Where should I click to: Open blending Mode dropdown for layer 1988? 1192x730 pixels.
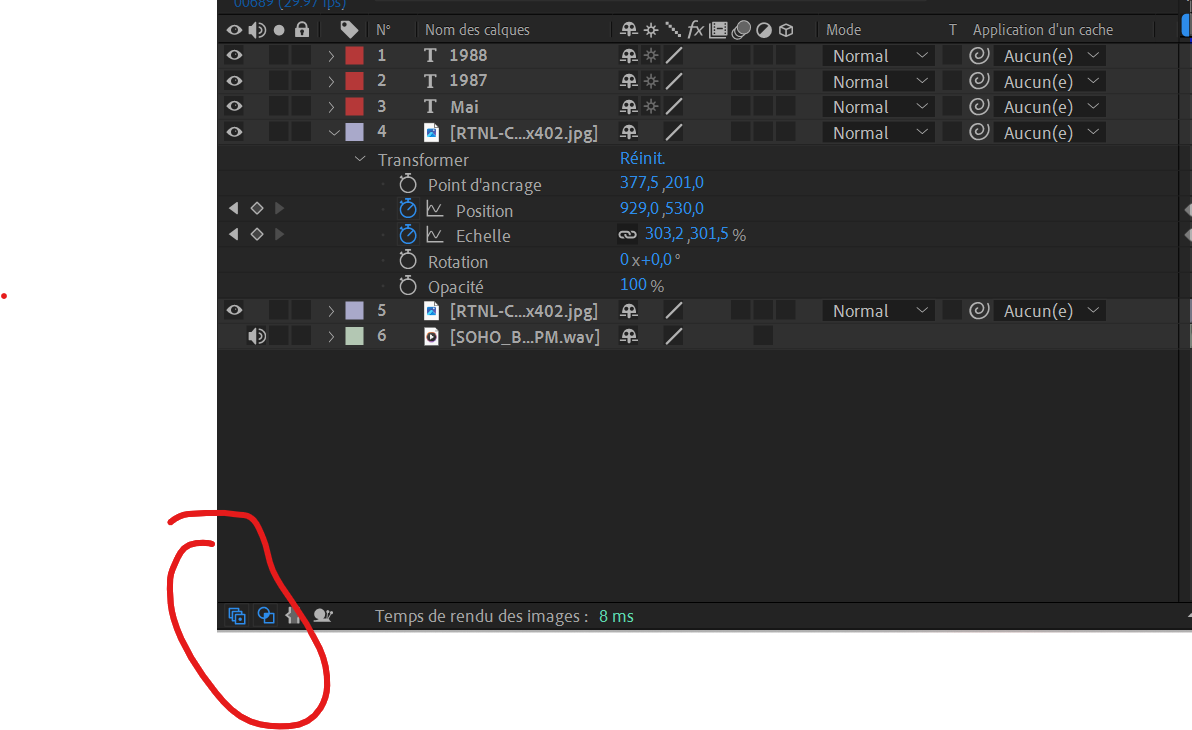(880, 56)
